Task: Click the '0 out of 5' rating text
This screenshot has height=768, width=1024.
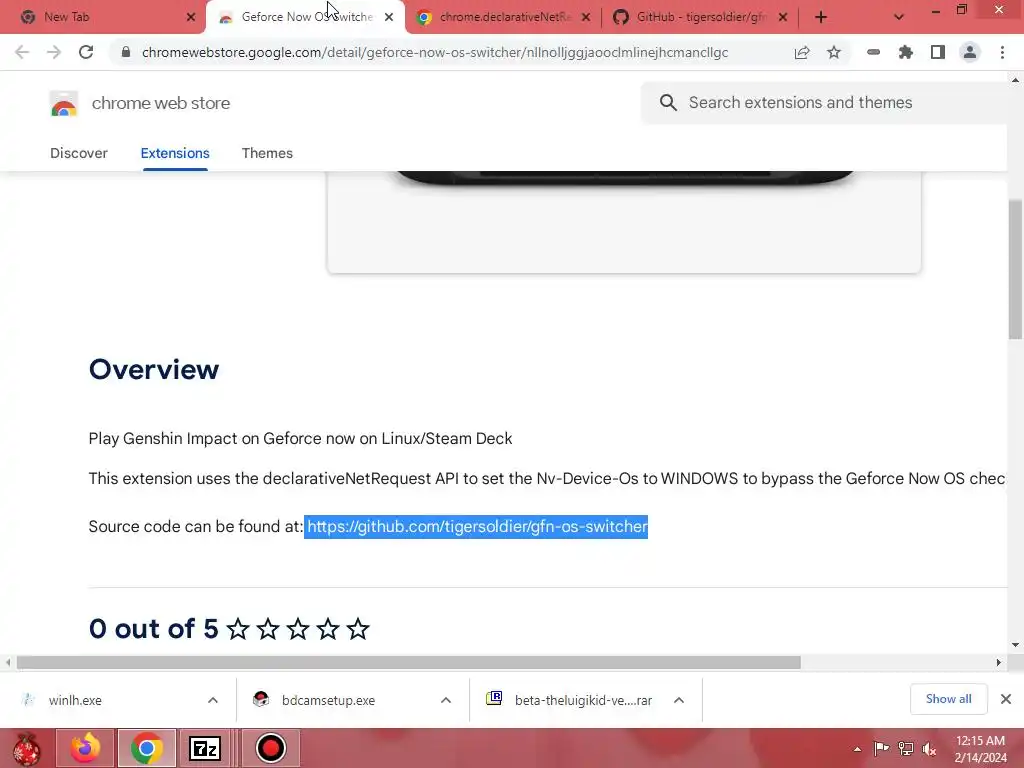Action: (153, 629)
